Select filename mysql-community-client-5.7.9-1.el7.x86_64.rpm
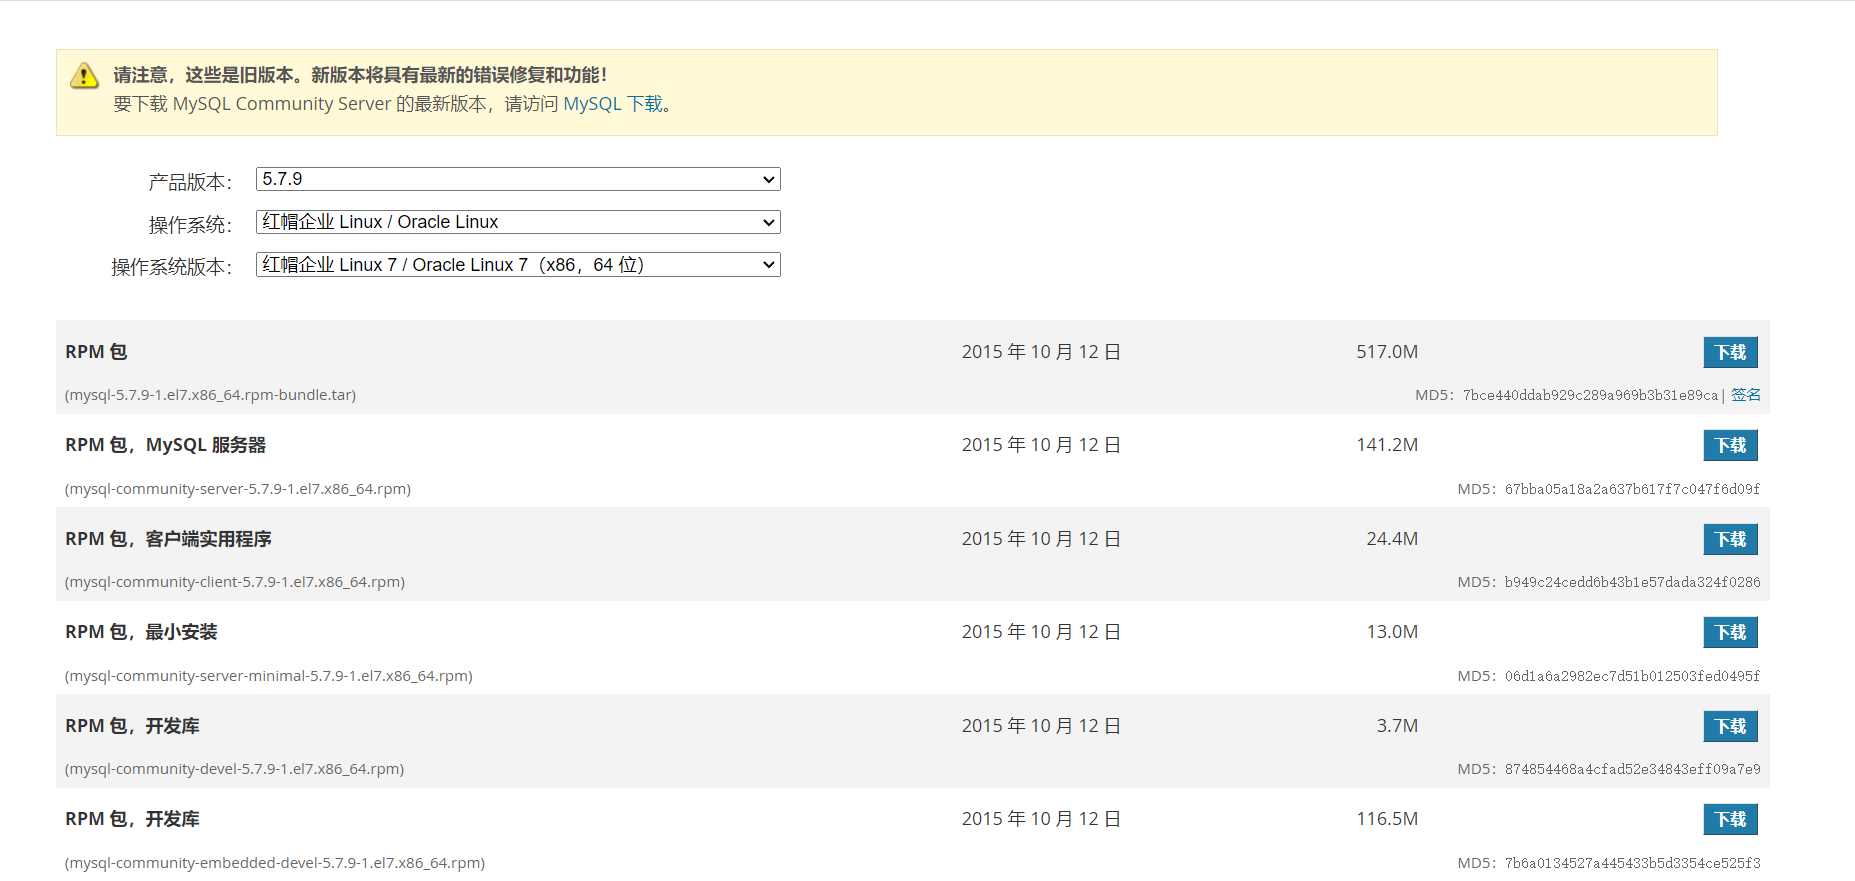 235,582
